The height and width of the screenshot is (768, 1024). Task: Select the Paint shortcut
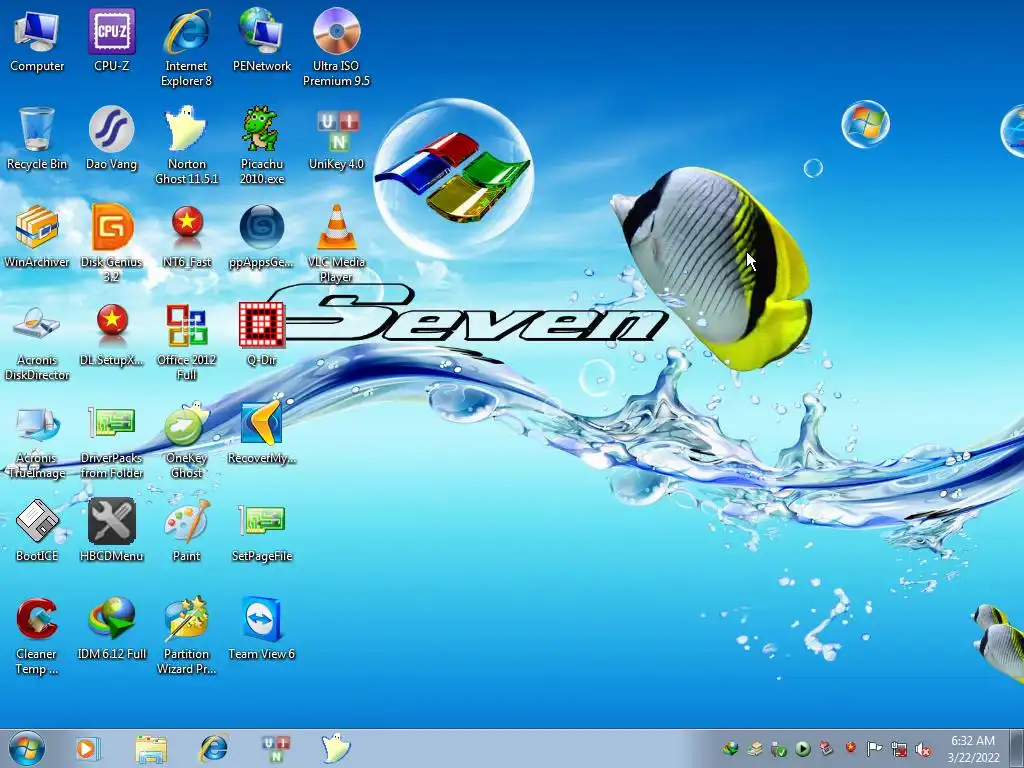(187, 532)
